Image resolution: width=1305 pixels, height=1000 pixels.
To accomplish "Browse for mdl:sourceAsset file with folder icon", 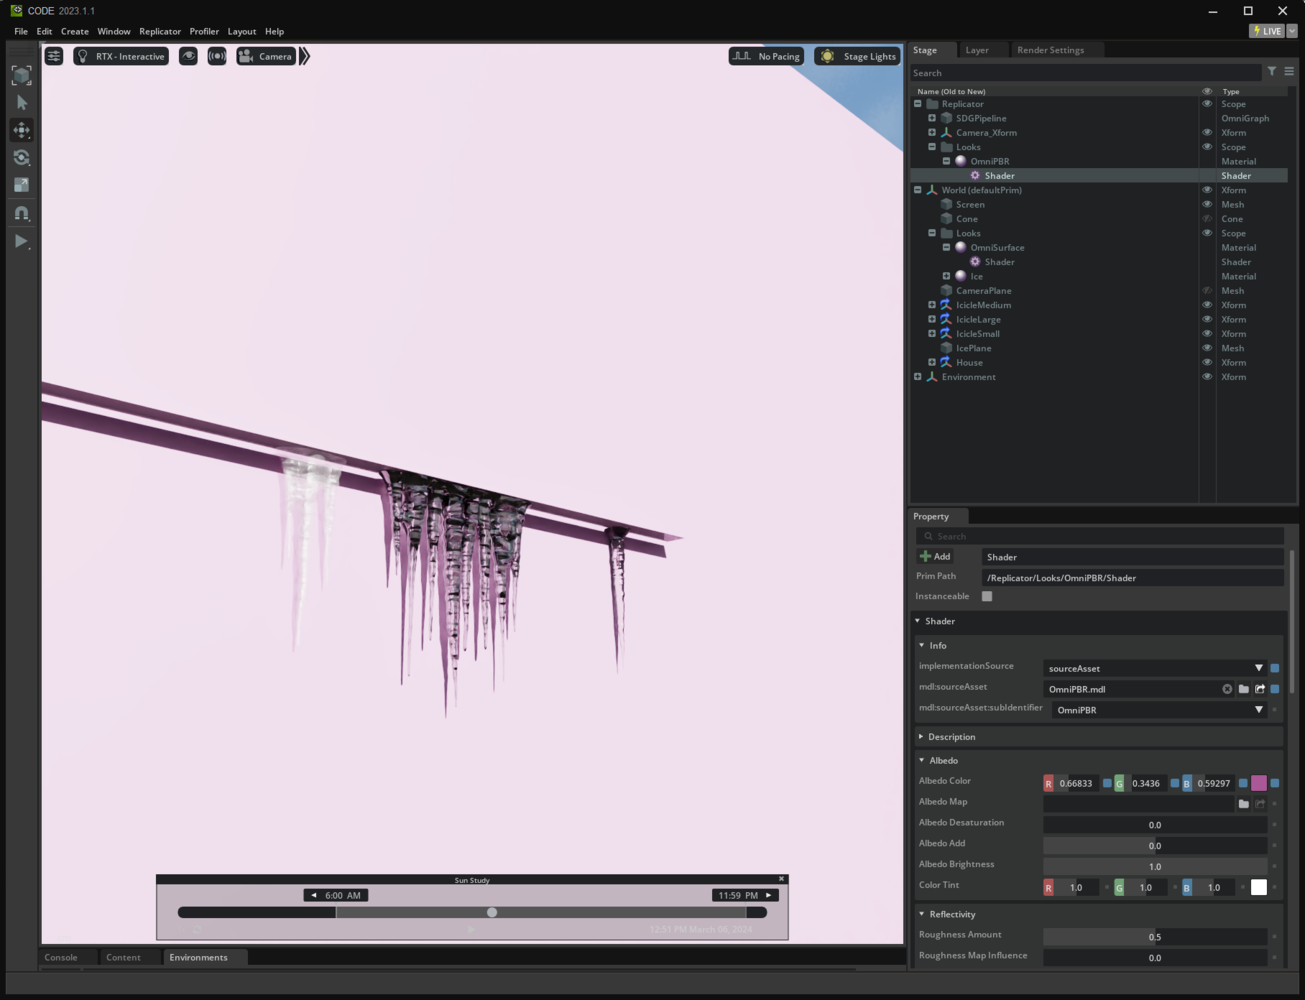I will [1243, 689].
